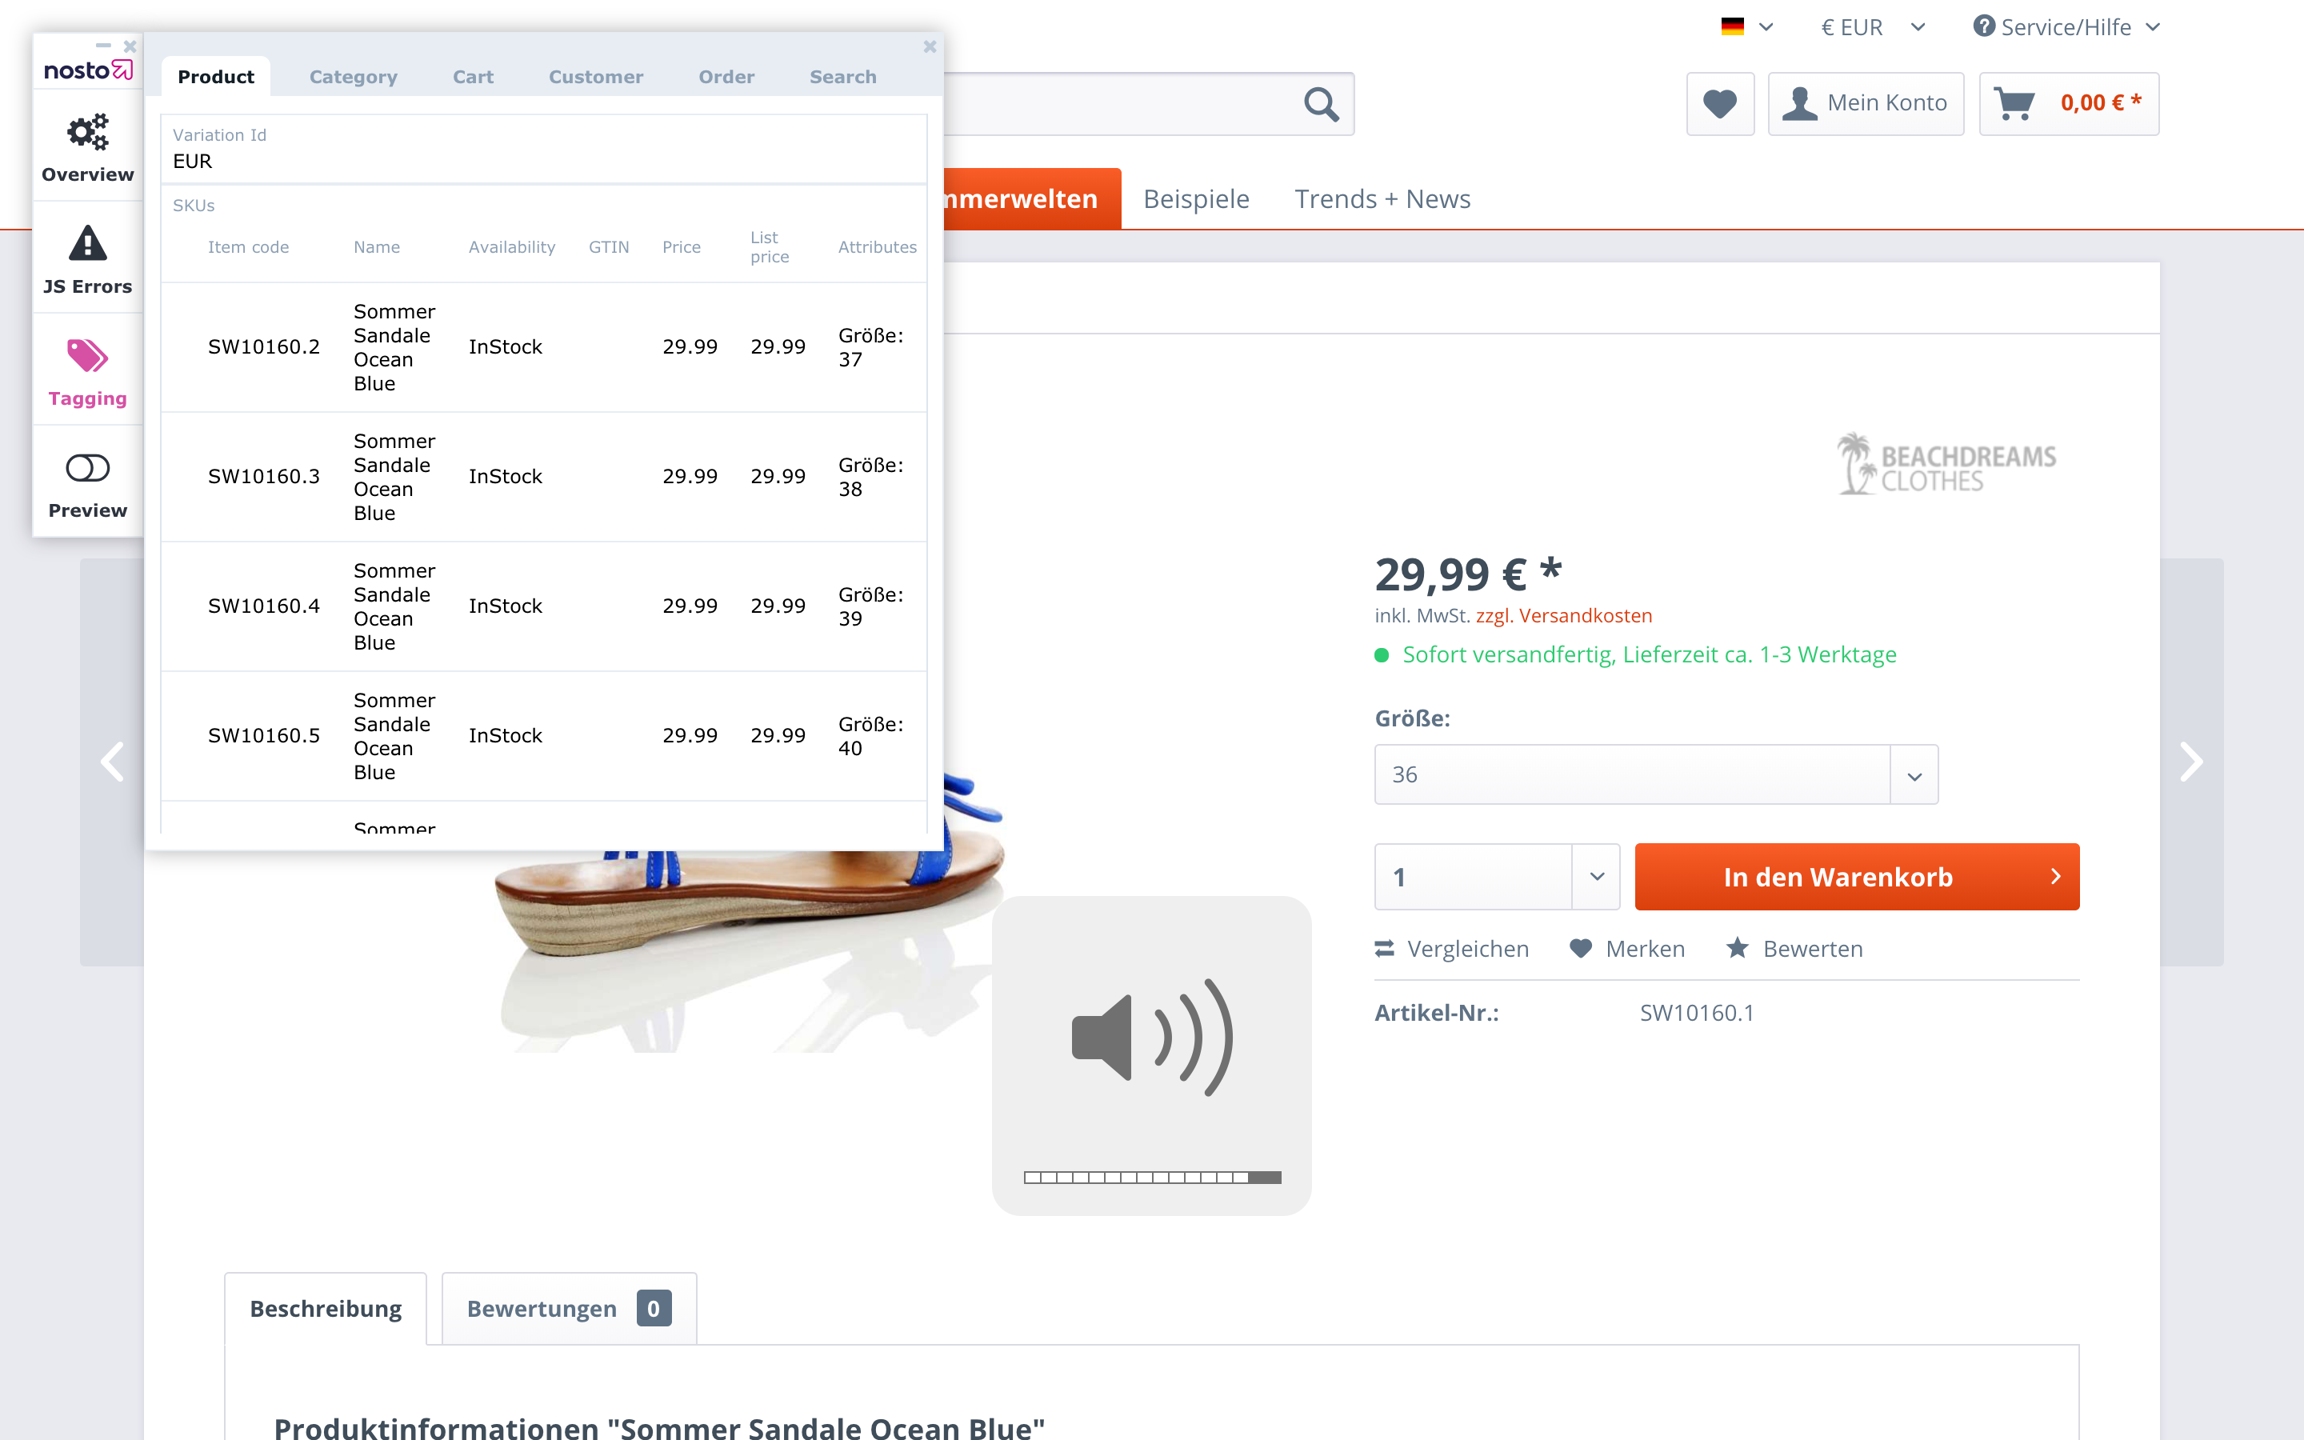
Task: Show next product with right arrow
Action: tap(2190, 762)
